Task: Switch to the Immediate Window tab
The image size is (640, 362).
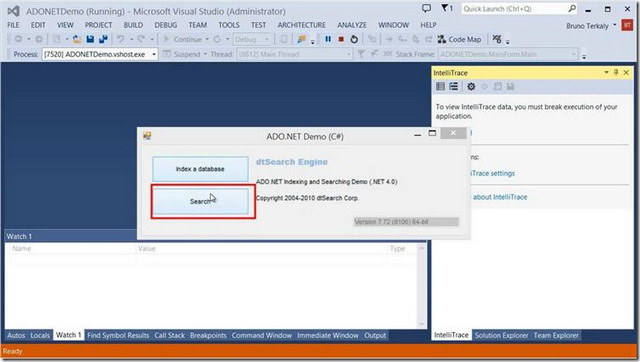Action: click(x=328, y=335)
